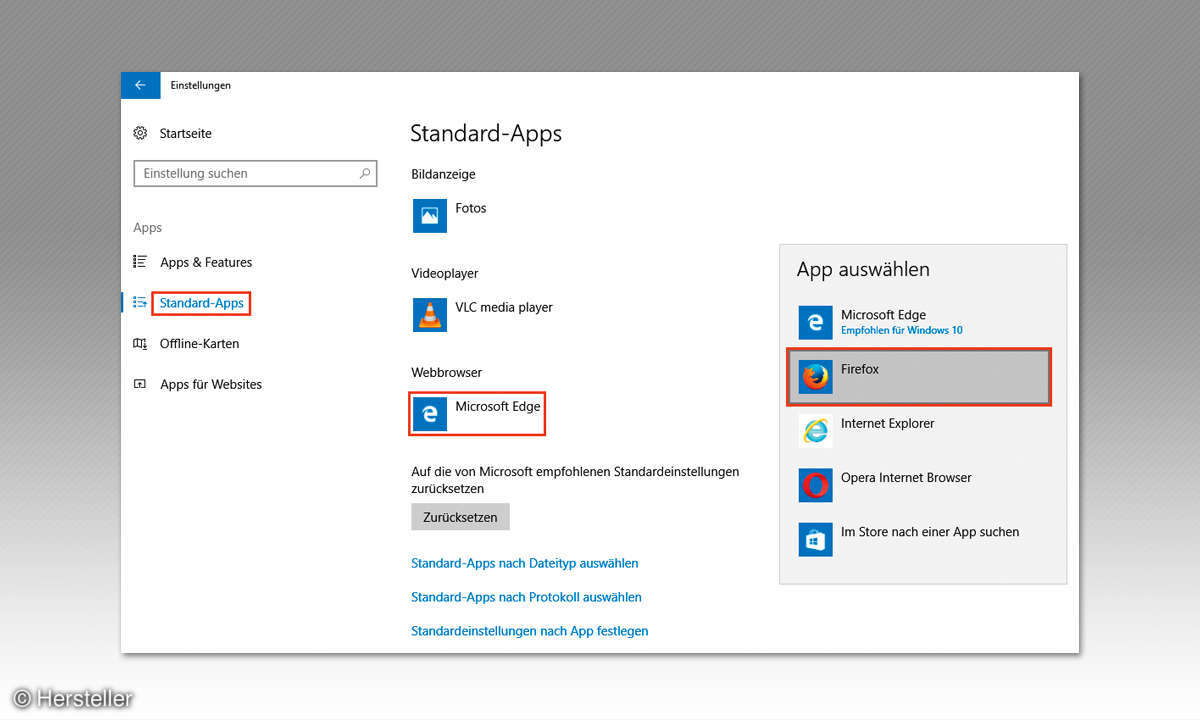Click the Zurücksetzen button

[461, 517]
